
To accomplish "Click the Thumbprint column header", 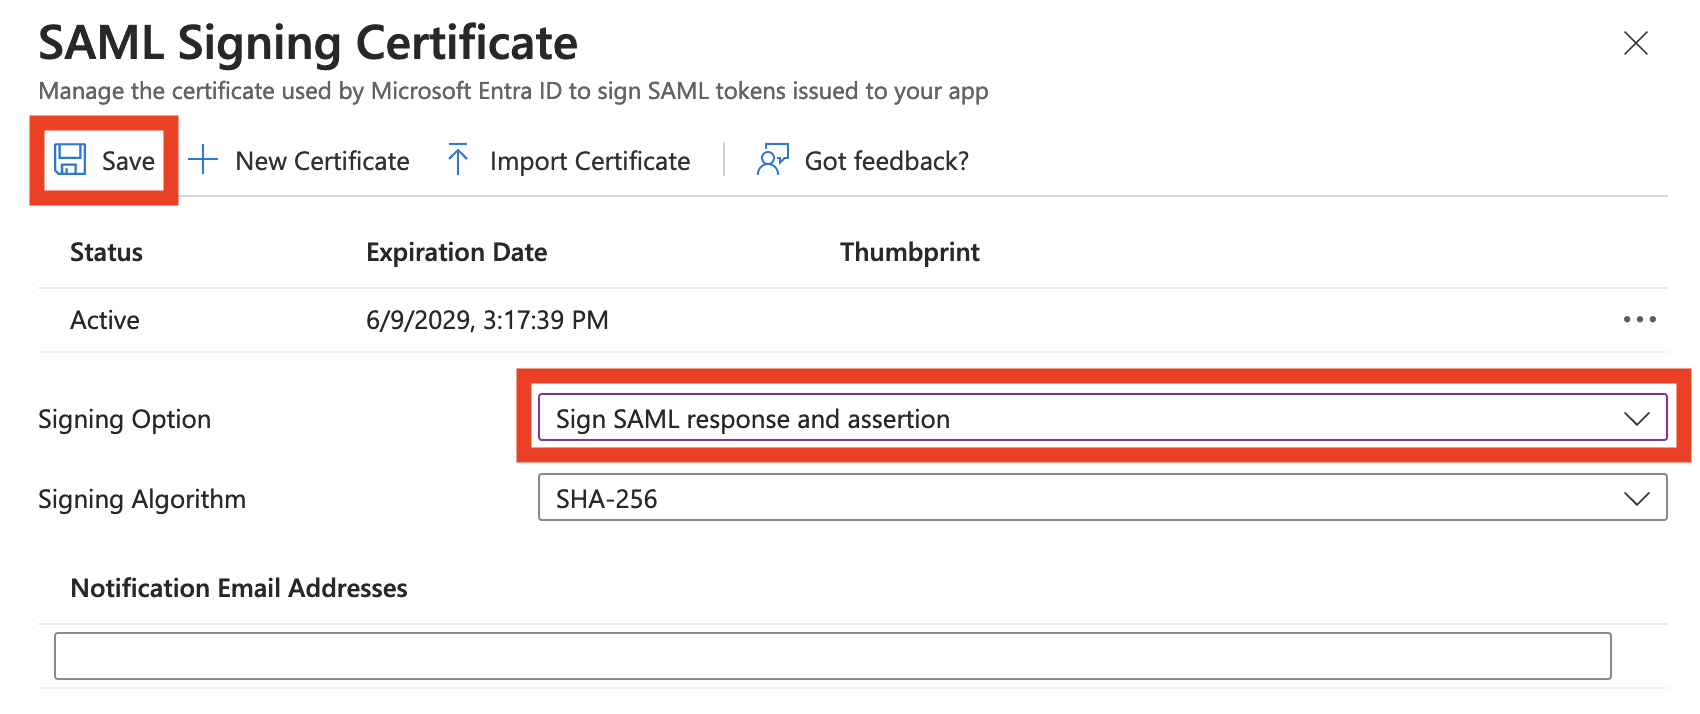I will 909,252.
